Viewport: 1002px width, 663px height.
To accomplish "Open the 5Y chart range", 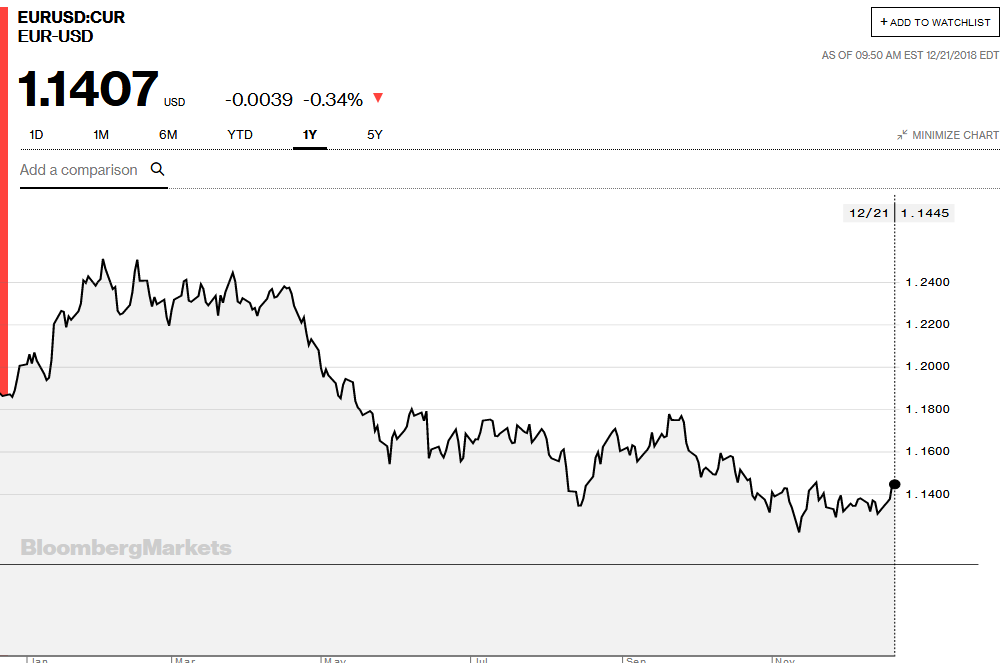I will (x=375, y=134).
